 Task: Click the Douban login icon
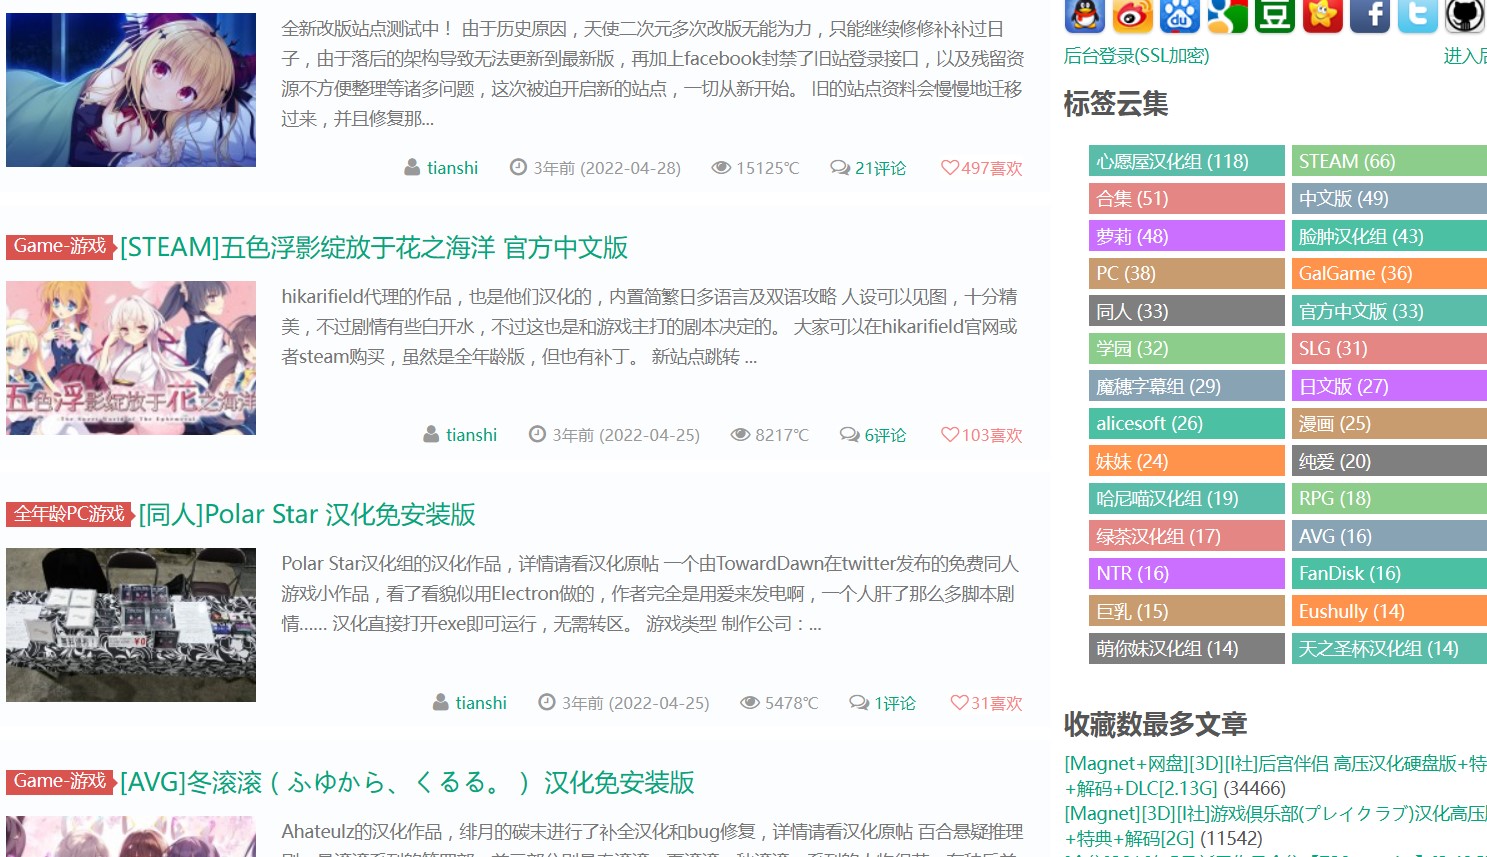click(x=1275, y=15)
